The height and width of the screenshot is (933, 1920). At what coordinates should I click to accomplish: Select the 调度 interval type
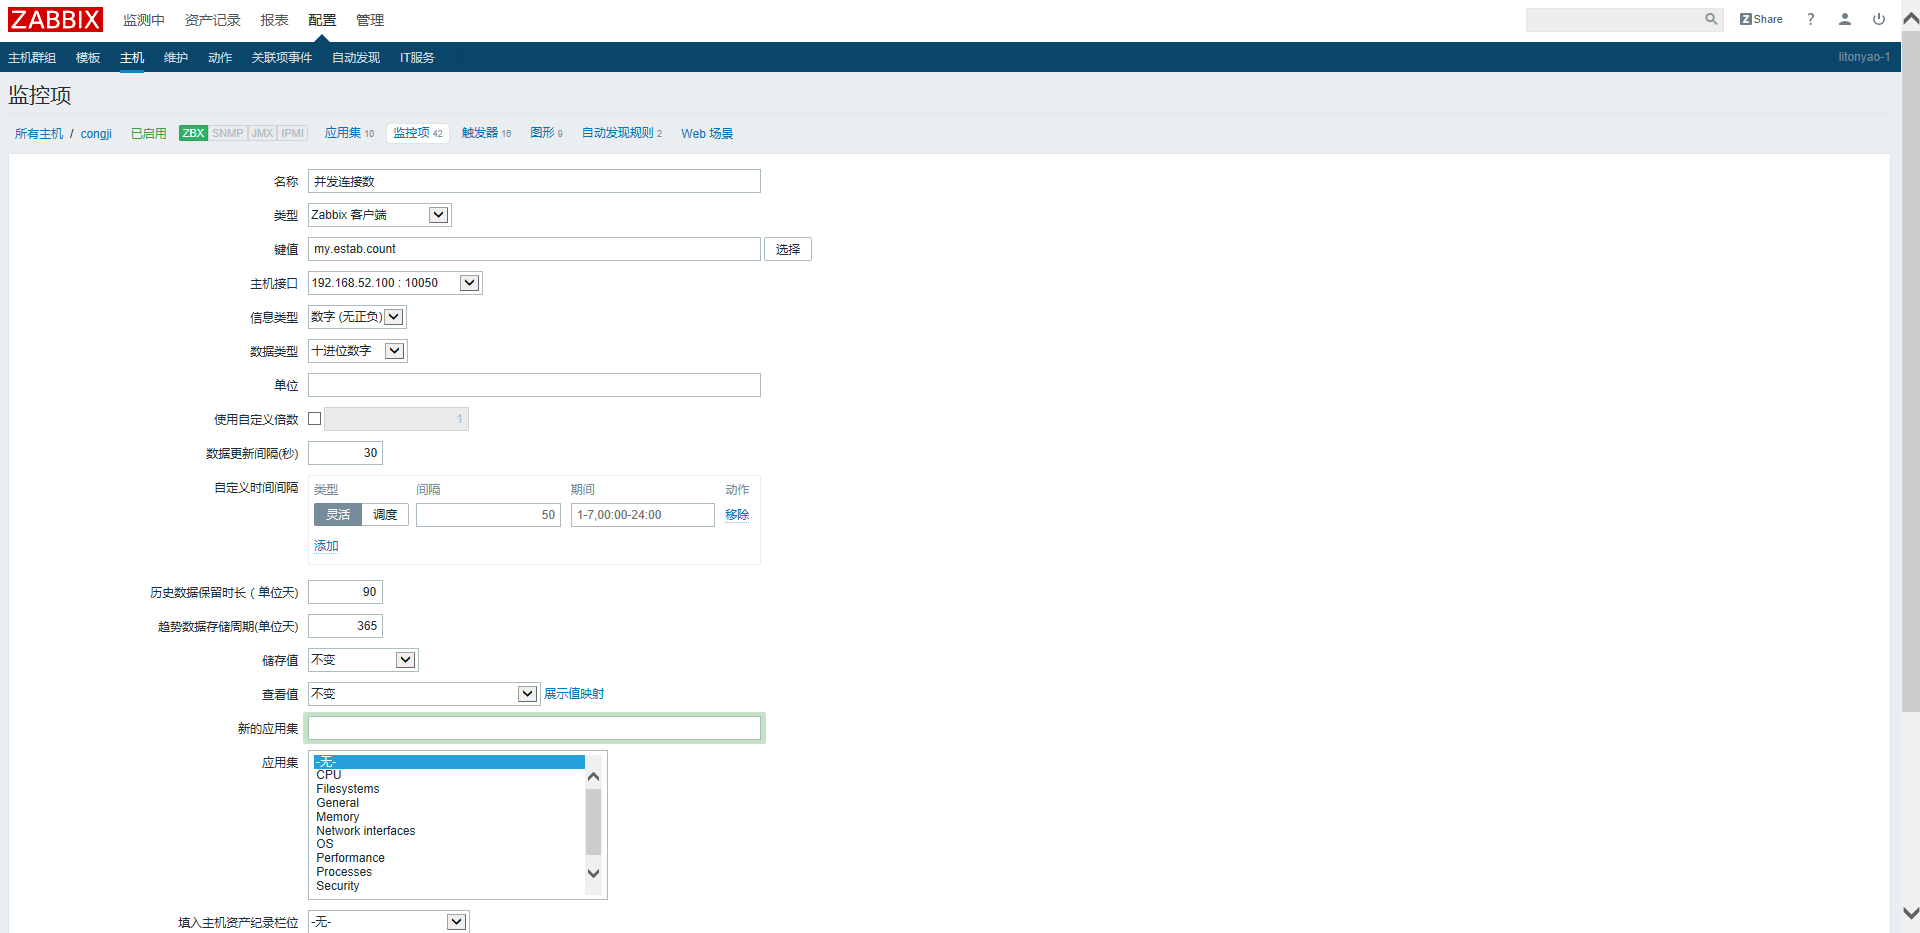tap(385, 515)
